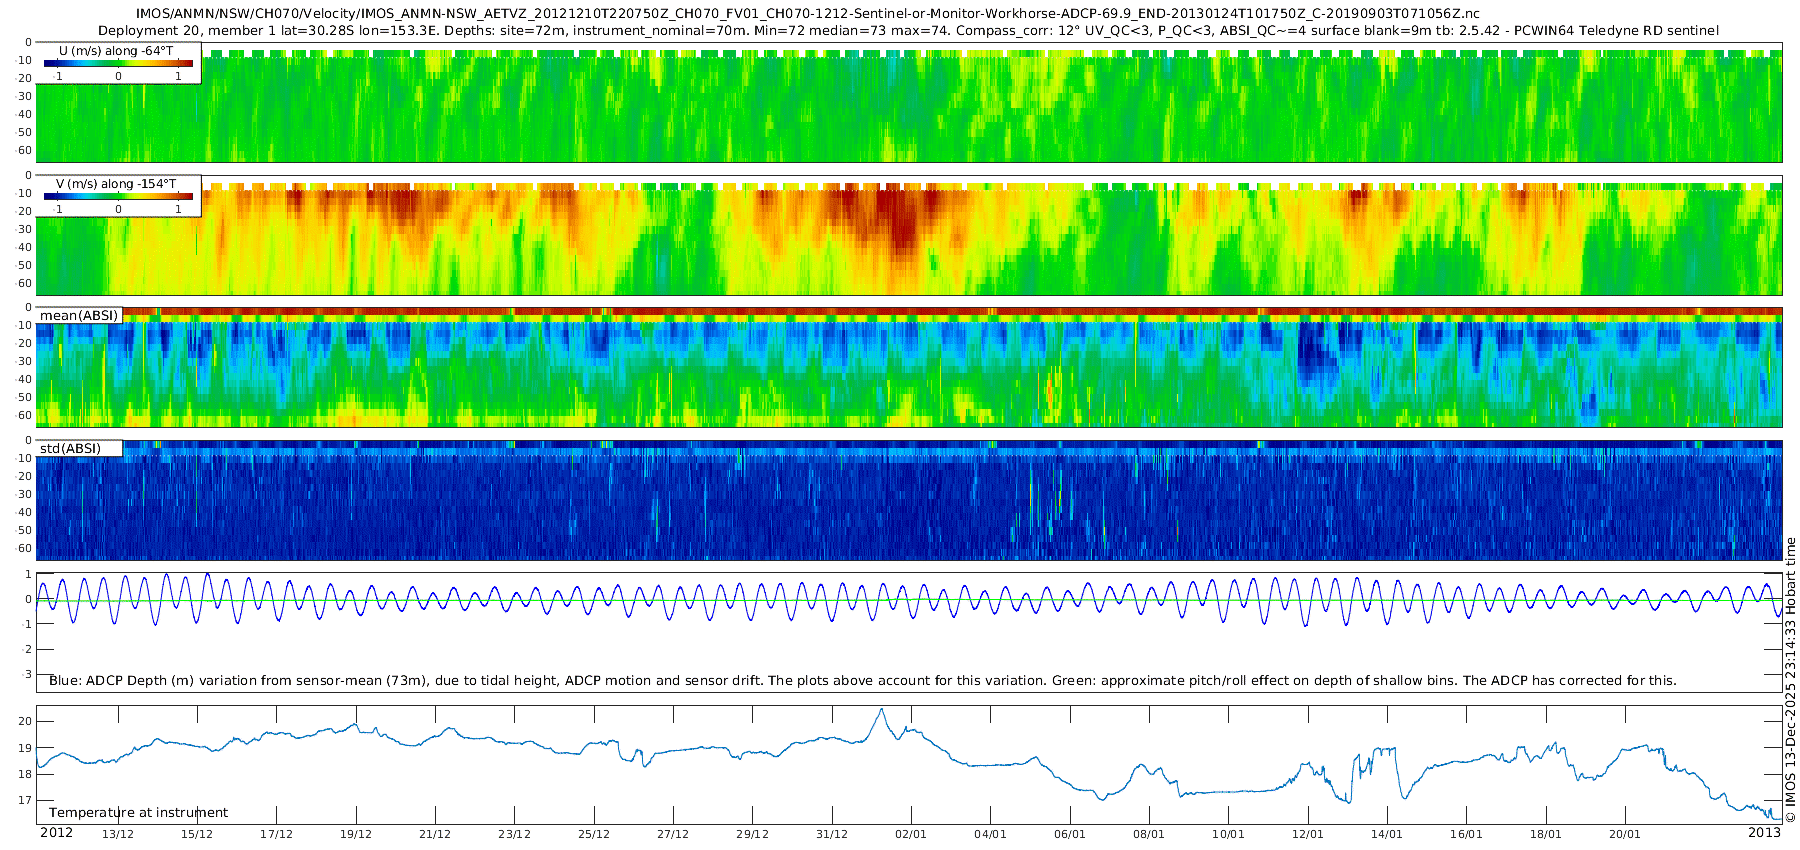Click the 19/12 date tick label
1800x850 pixels.
[355, 835]
